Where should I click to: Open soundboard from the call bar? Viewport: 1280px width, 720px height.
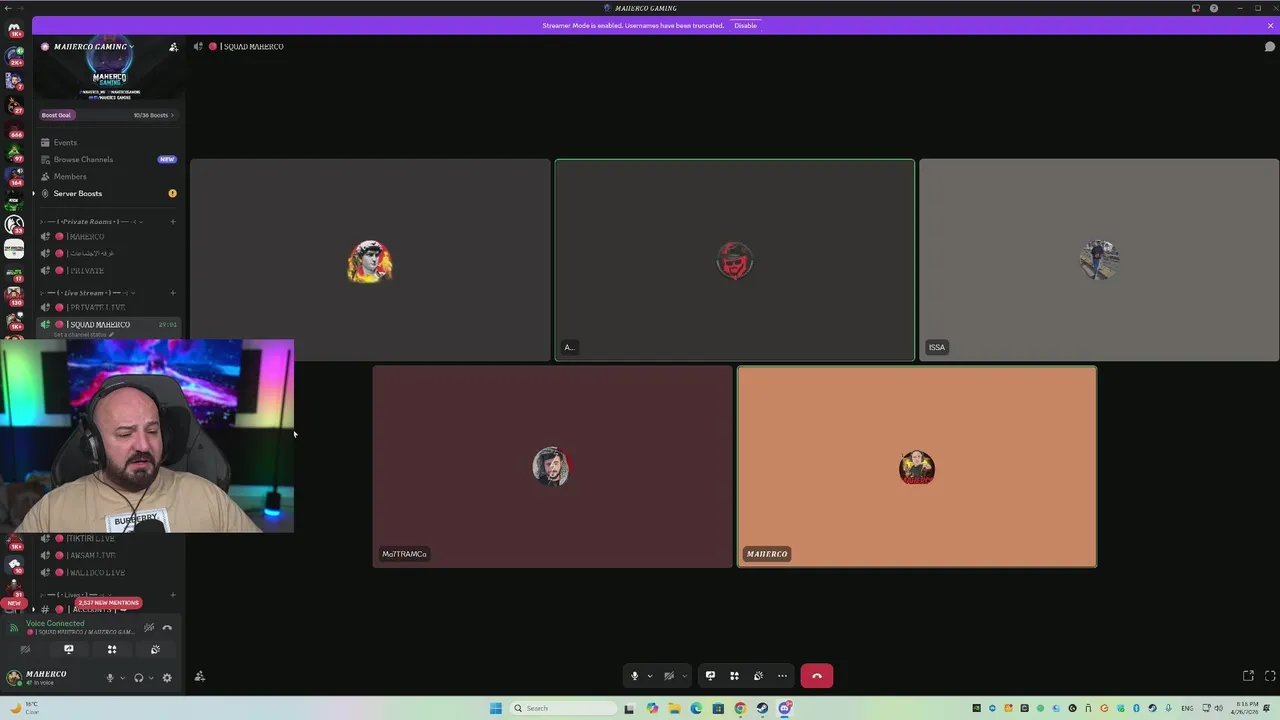(x=758, y=676)
